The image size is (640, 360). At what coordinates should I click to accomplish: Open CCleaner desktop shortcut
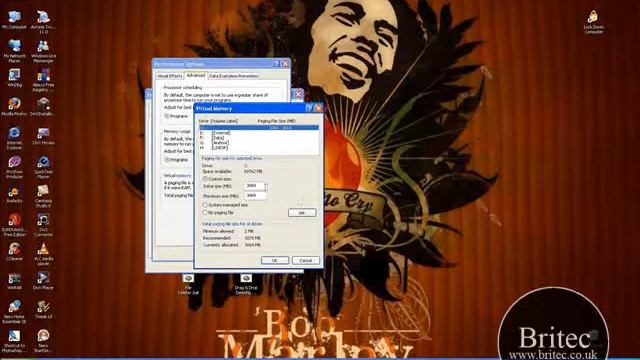click(x=14, y=251)
